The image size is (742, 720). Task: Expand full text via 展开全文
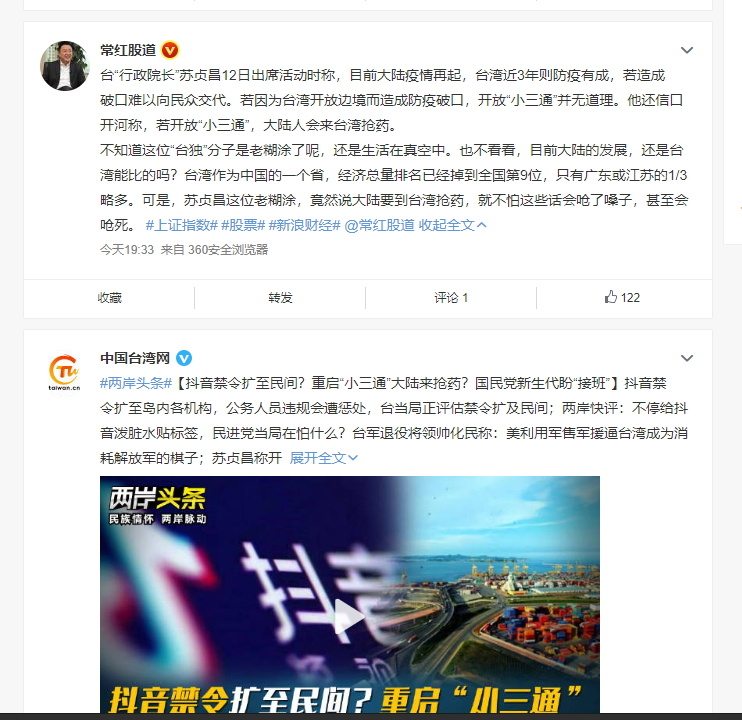[x=324, y=458]
